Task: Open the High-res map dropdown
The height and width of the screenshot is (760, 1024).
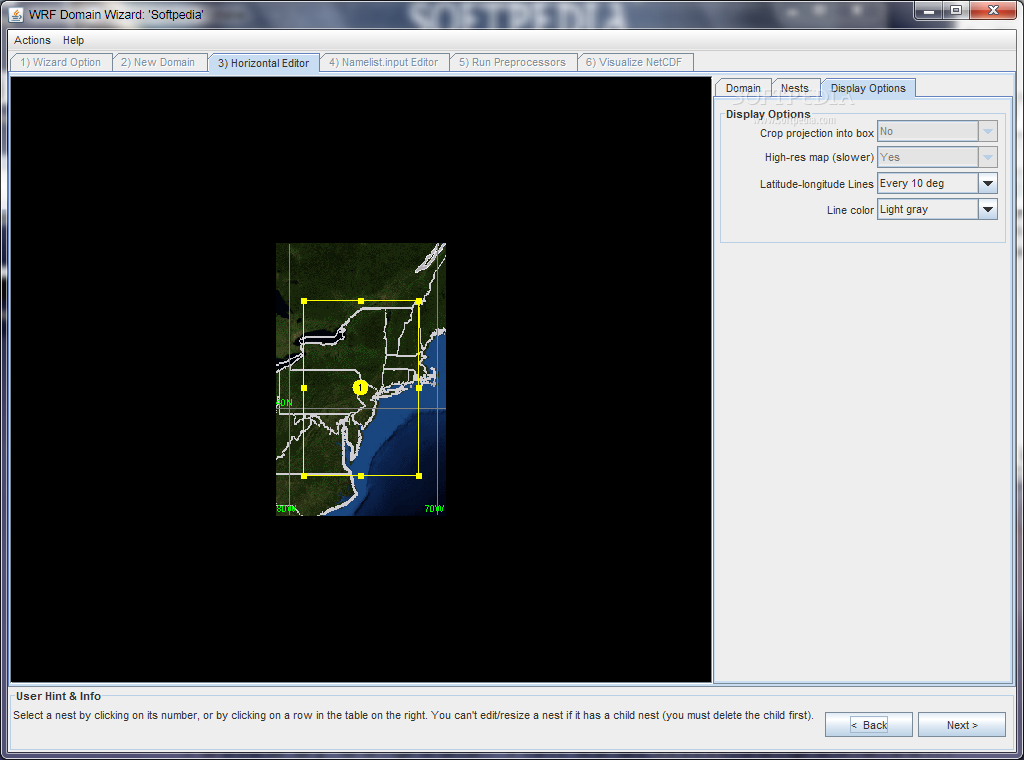Action: (x=936, y=157)
